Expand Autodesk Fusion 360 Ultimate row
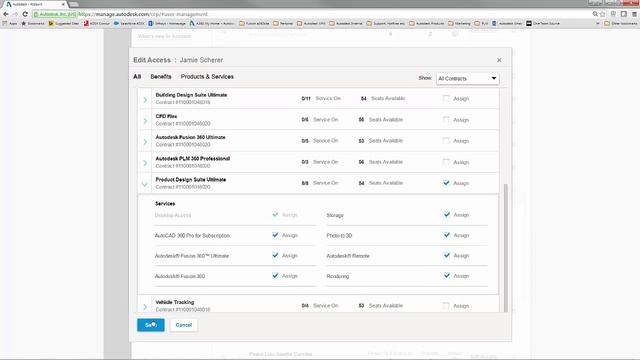Viewport: 640px width, 360px height. pyautogui.click(x=145, y=142)
